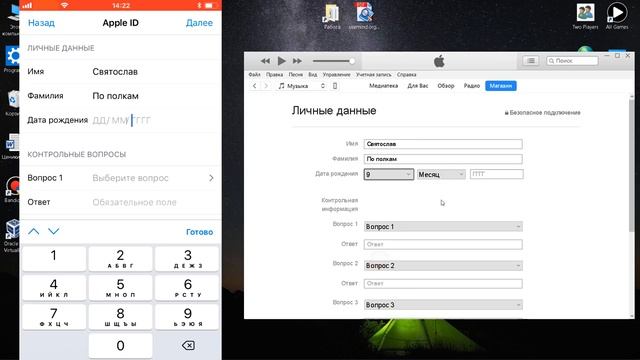Viewport: 640px width, 360px height.
Task: Tap keypad digit 5
Action: click(120, 288)
